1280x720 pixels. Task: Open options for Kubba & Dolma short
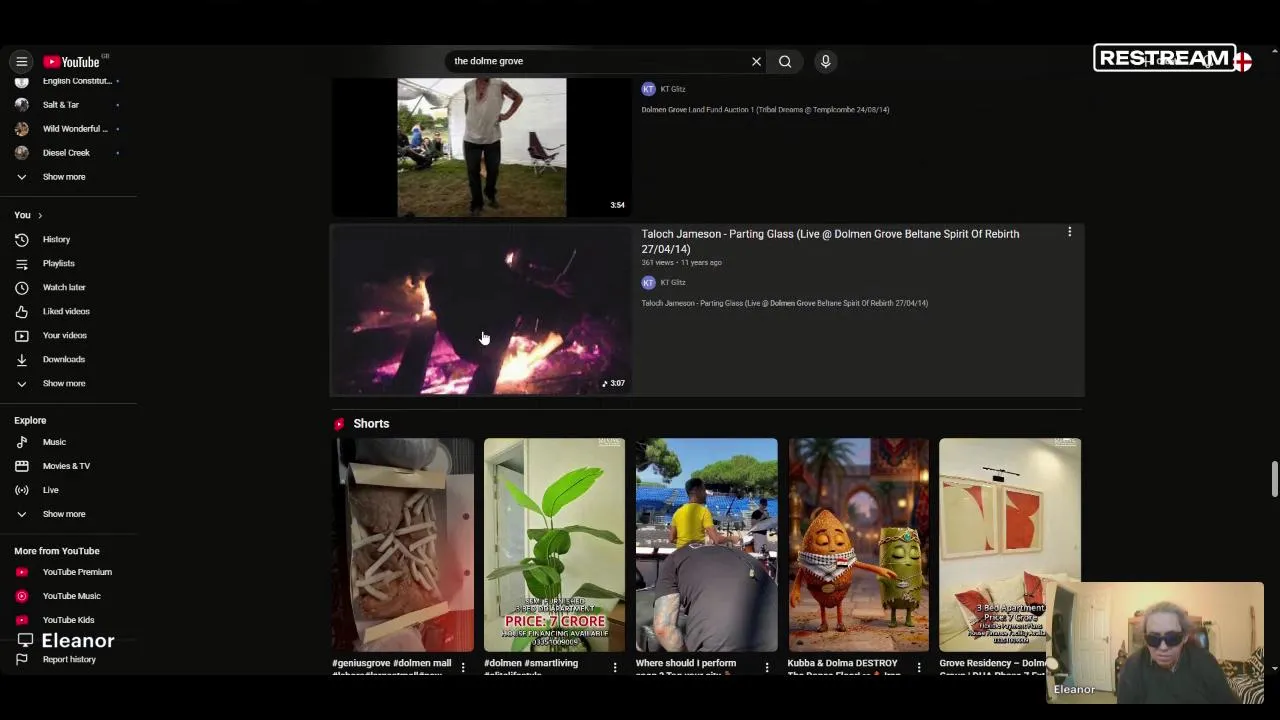click(919, 667)
